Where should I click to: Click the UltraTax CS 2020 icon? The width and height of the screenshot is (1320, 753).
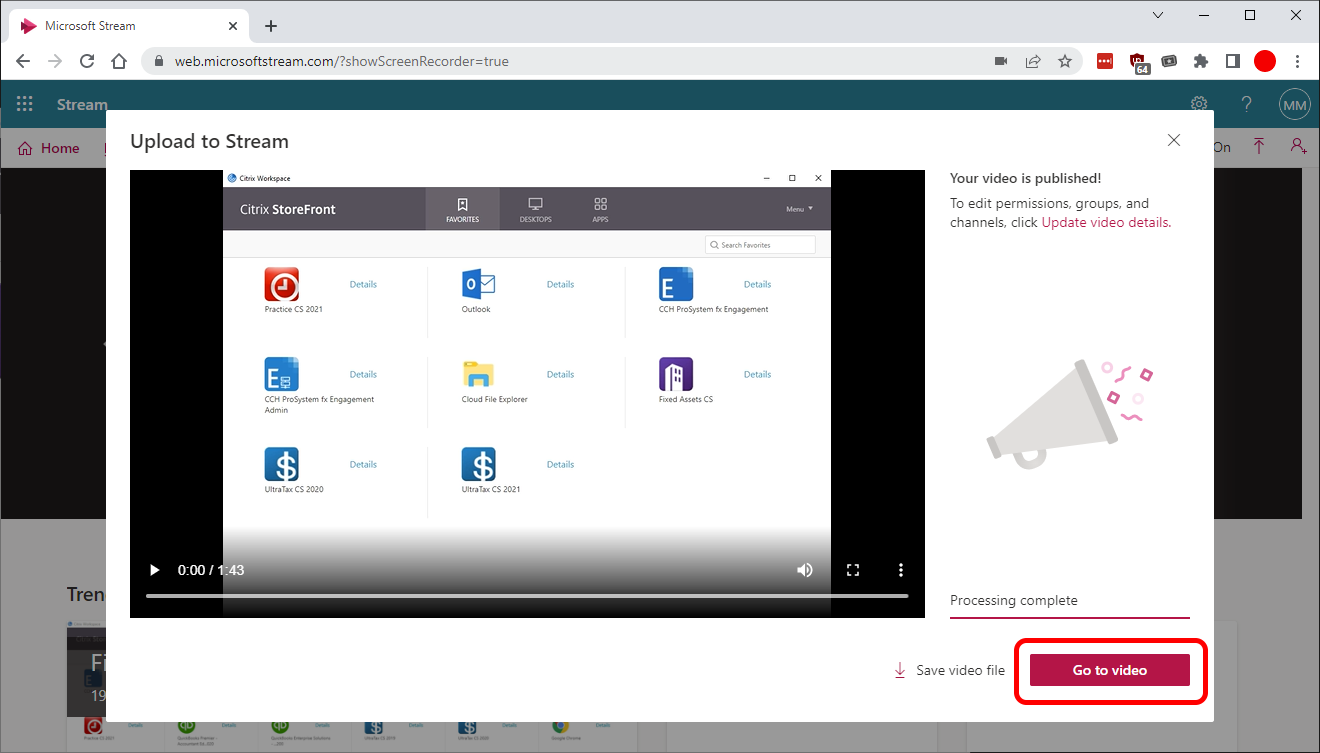[282, 464]
